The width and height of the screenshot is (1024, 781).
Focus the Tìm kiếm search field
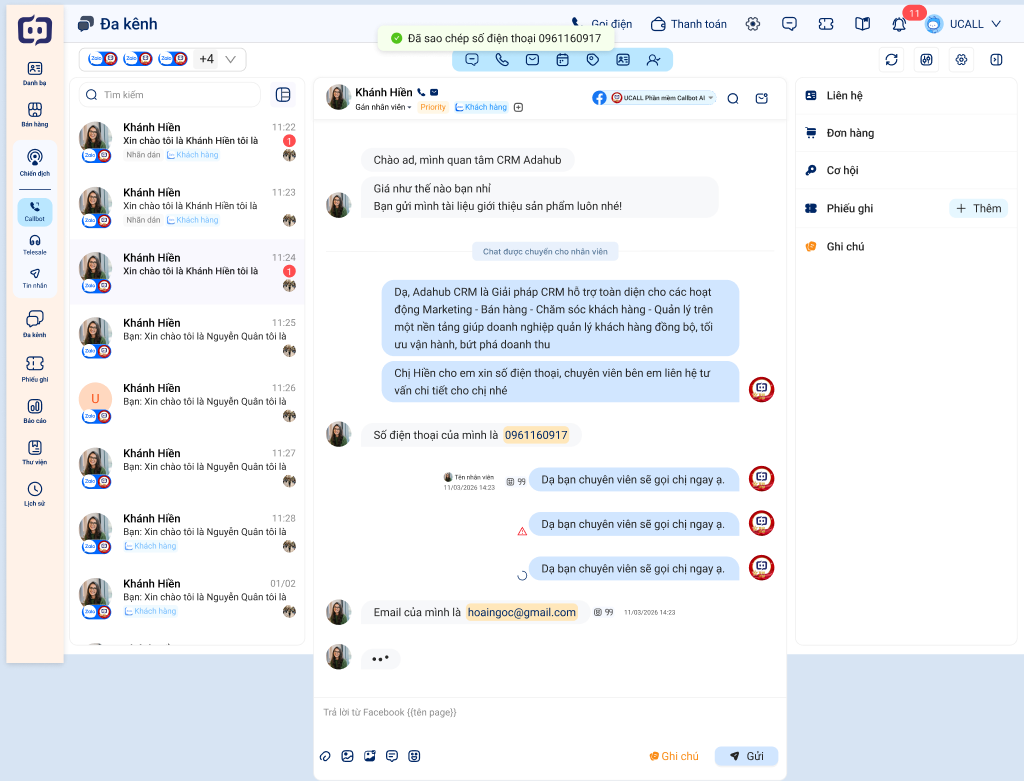(170, 95)
